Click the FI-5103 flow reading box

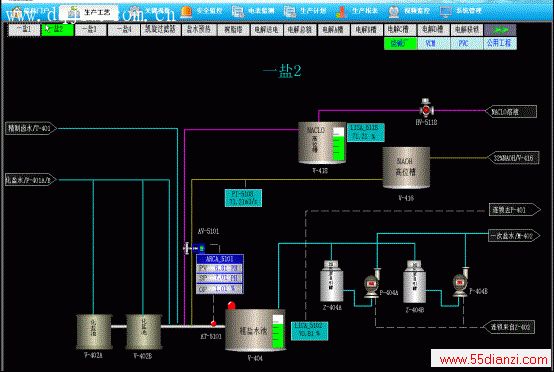tap(243, 198)
